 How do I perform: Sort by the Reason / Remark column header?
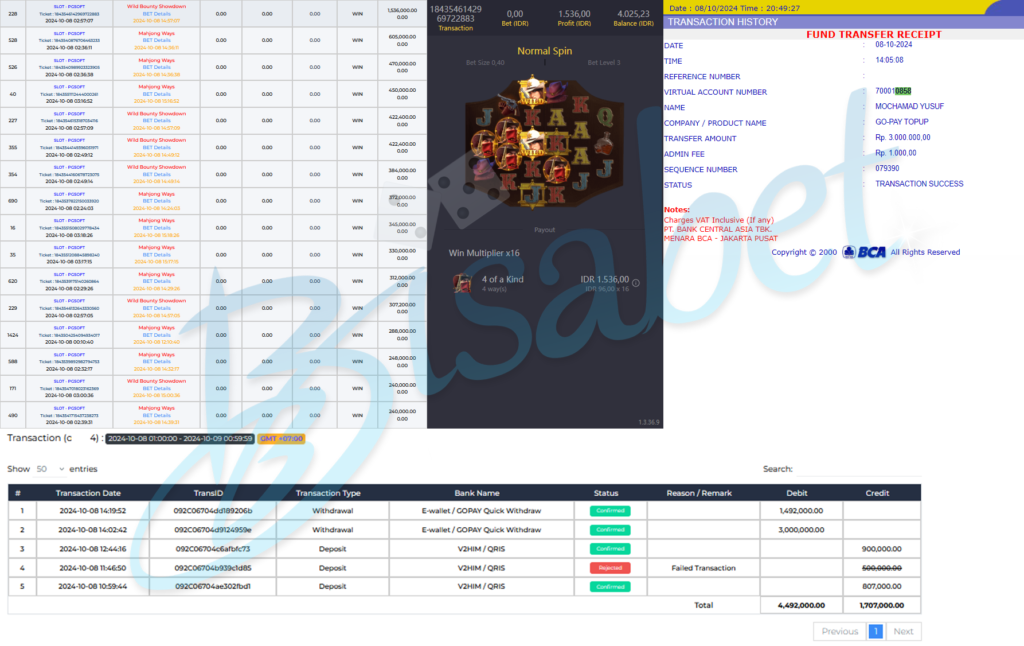[x=699, y=493]
